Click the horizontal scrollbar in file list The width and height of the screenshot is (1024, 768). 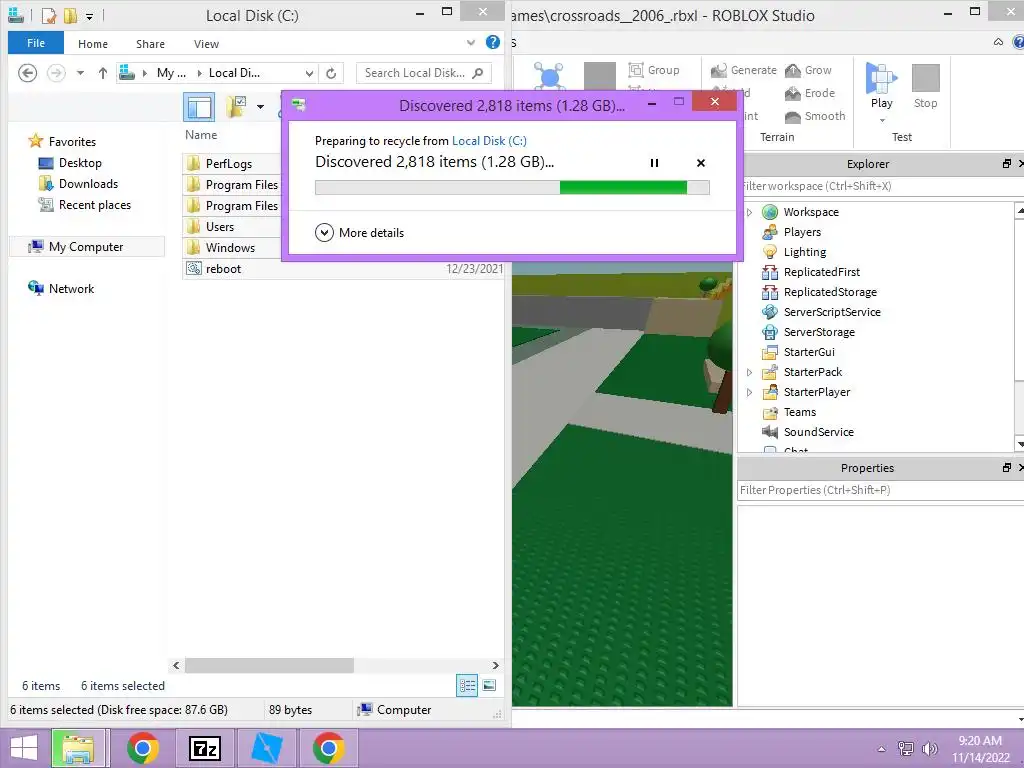(269, 665)
